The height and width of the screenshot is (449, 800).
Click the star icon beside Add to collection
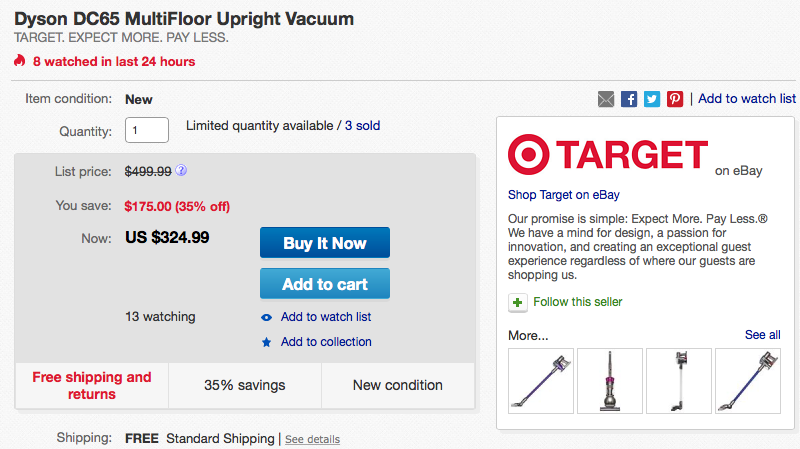click(266, 342)
